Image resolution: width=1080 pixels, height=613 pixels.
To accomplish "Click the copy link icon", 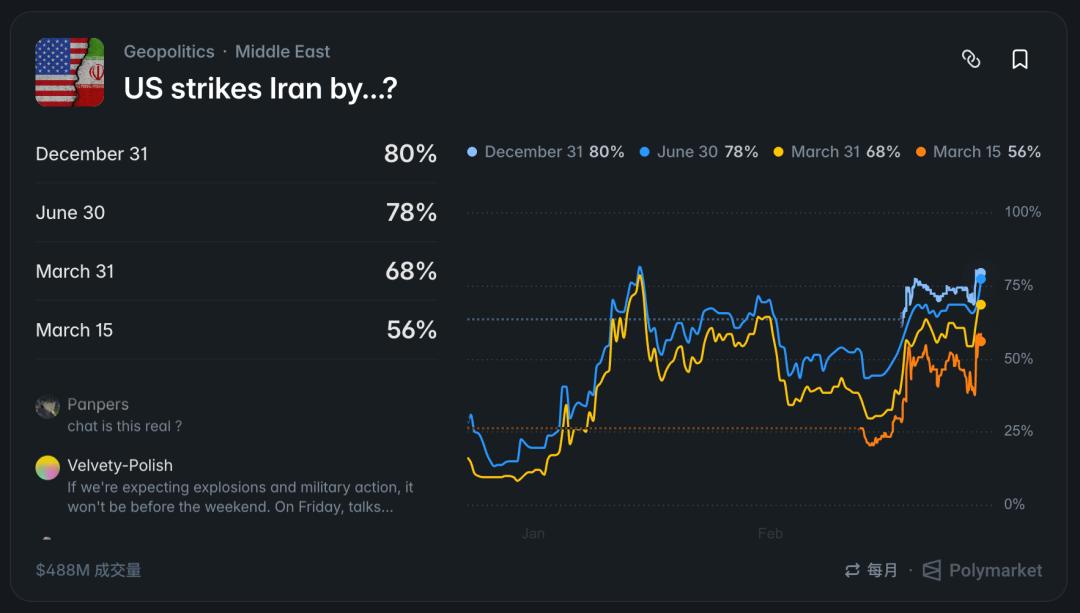I will click(970, 59).
